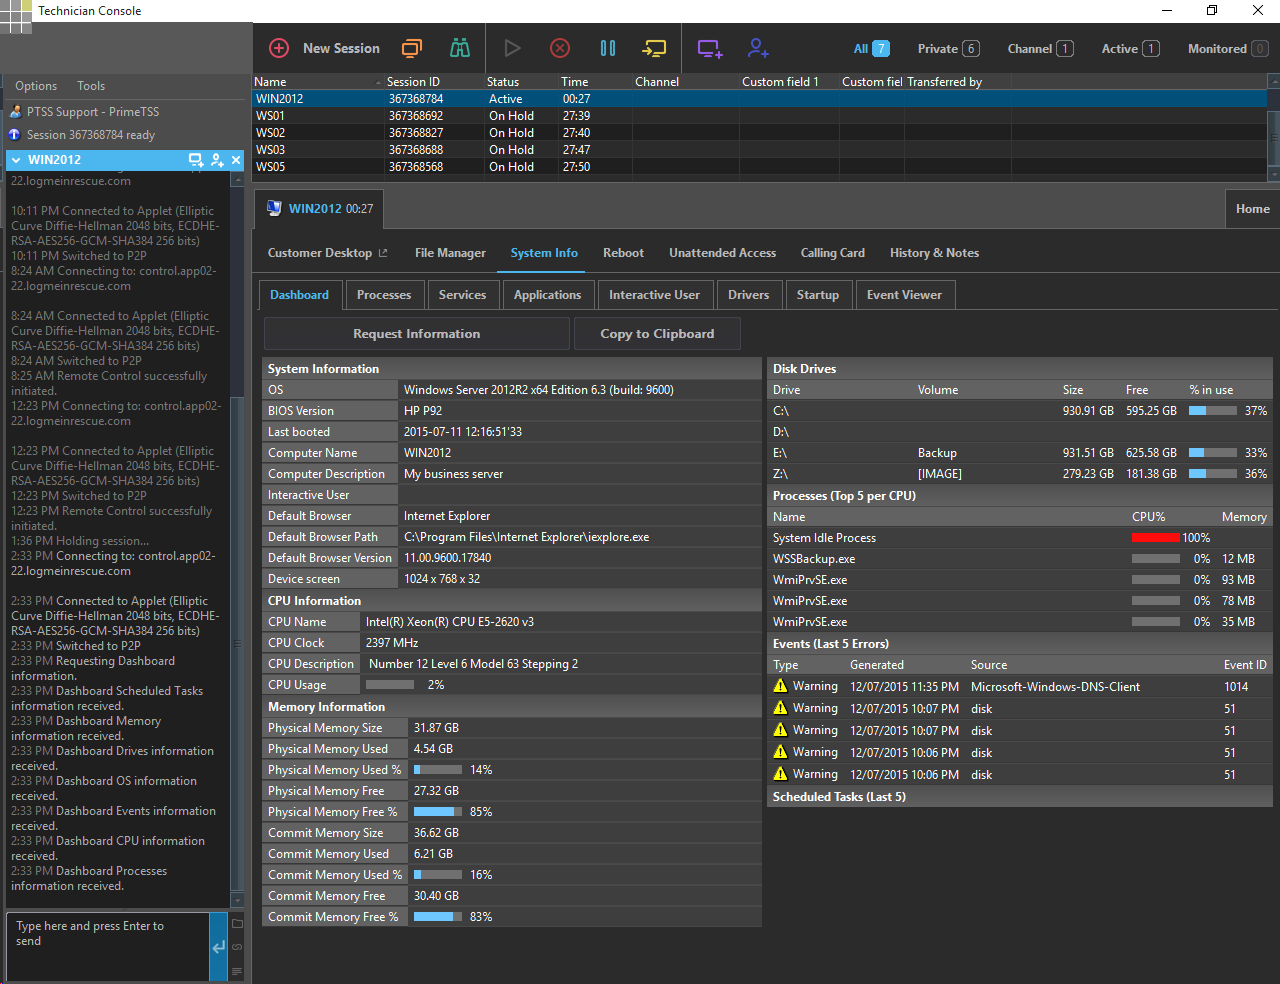Select the Interactive User sub-tab
The width and height of the screenshot is (1280, 984).
[655, 295]
